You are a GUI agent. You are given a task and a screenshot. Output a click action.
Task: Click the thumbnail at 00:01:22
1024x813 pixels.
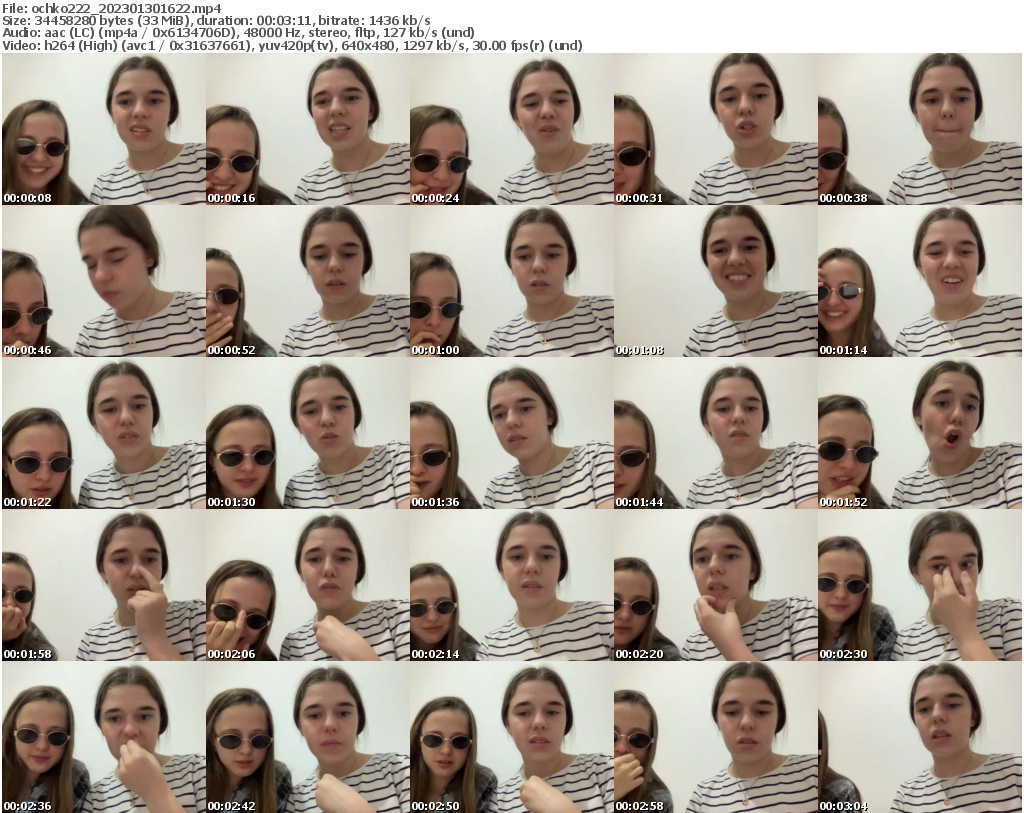tap(103, 434)
